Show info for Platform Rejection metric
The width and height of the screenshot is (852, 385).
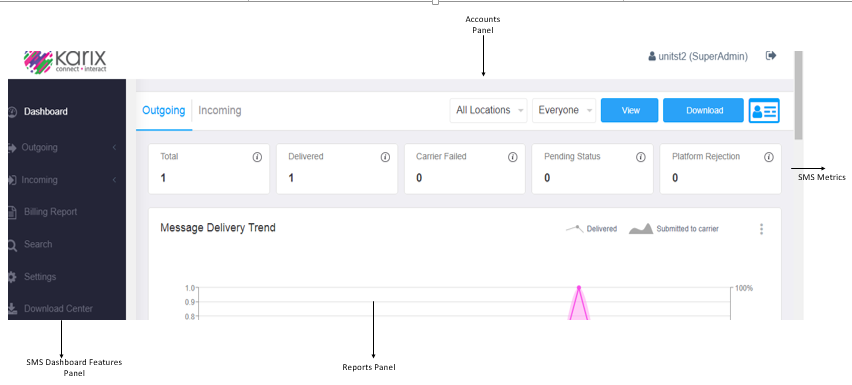click(x=769, y=157)
